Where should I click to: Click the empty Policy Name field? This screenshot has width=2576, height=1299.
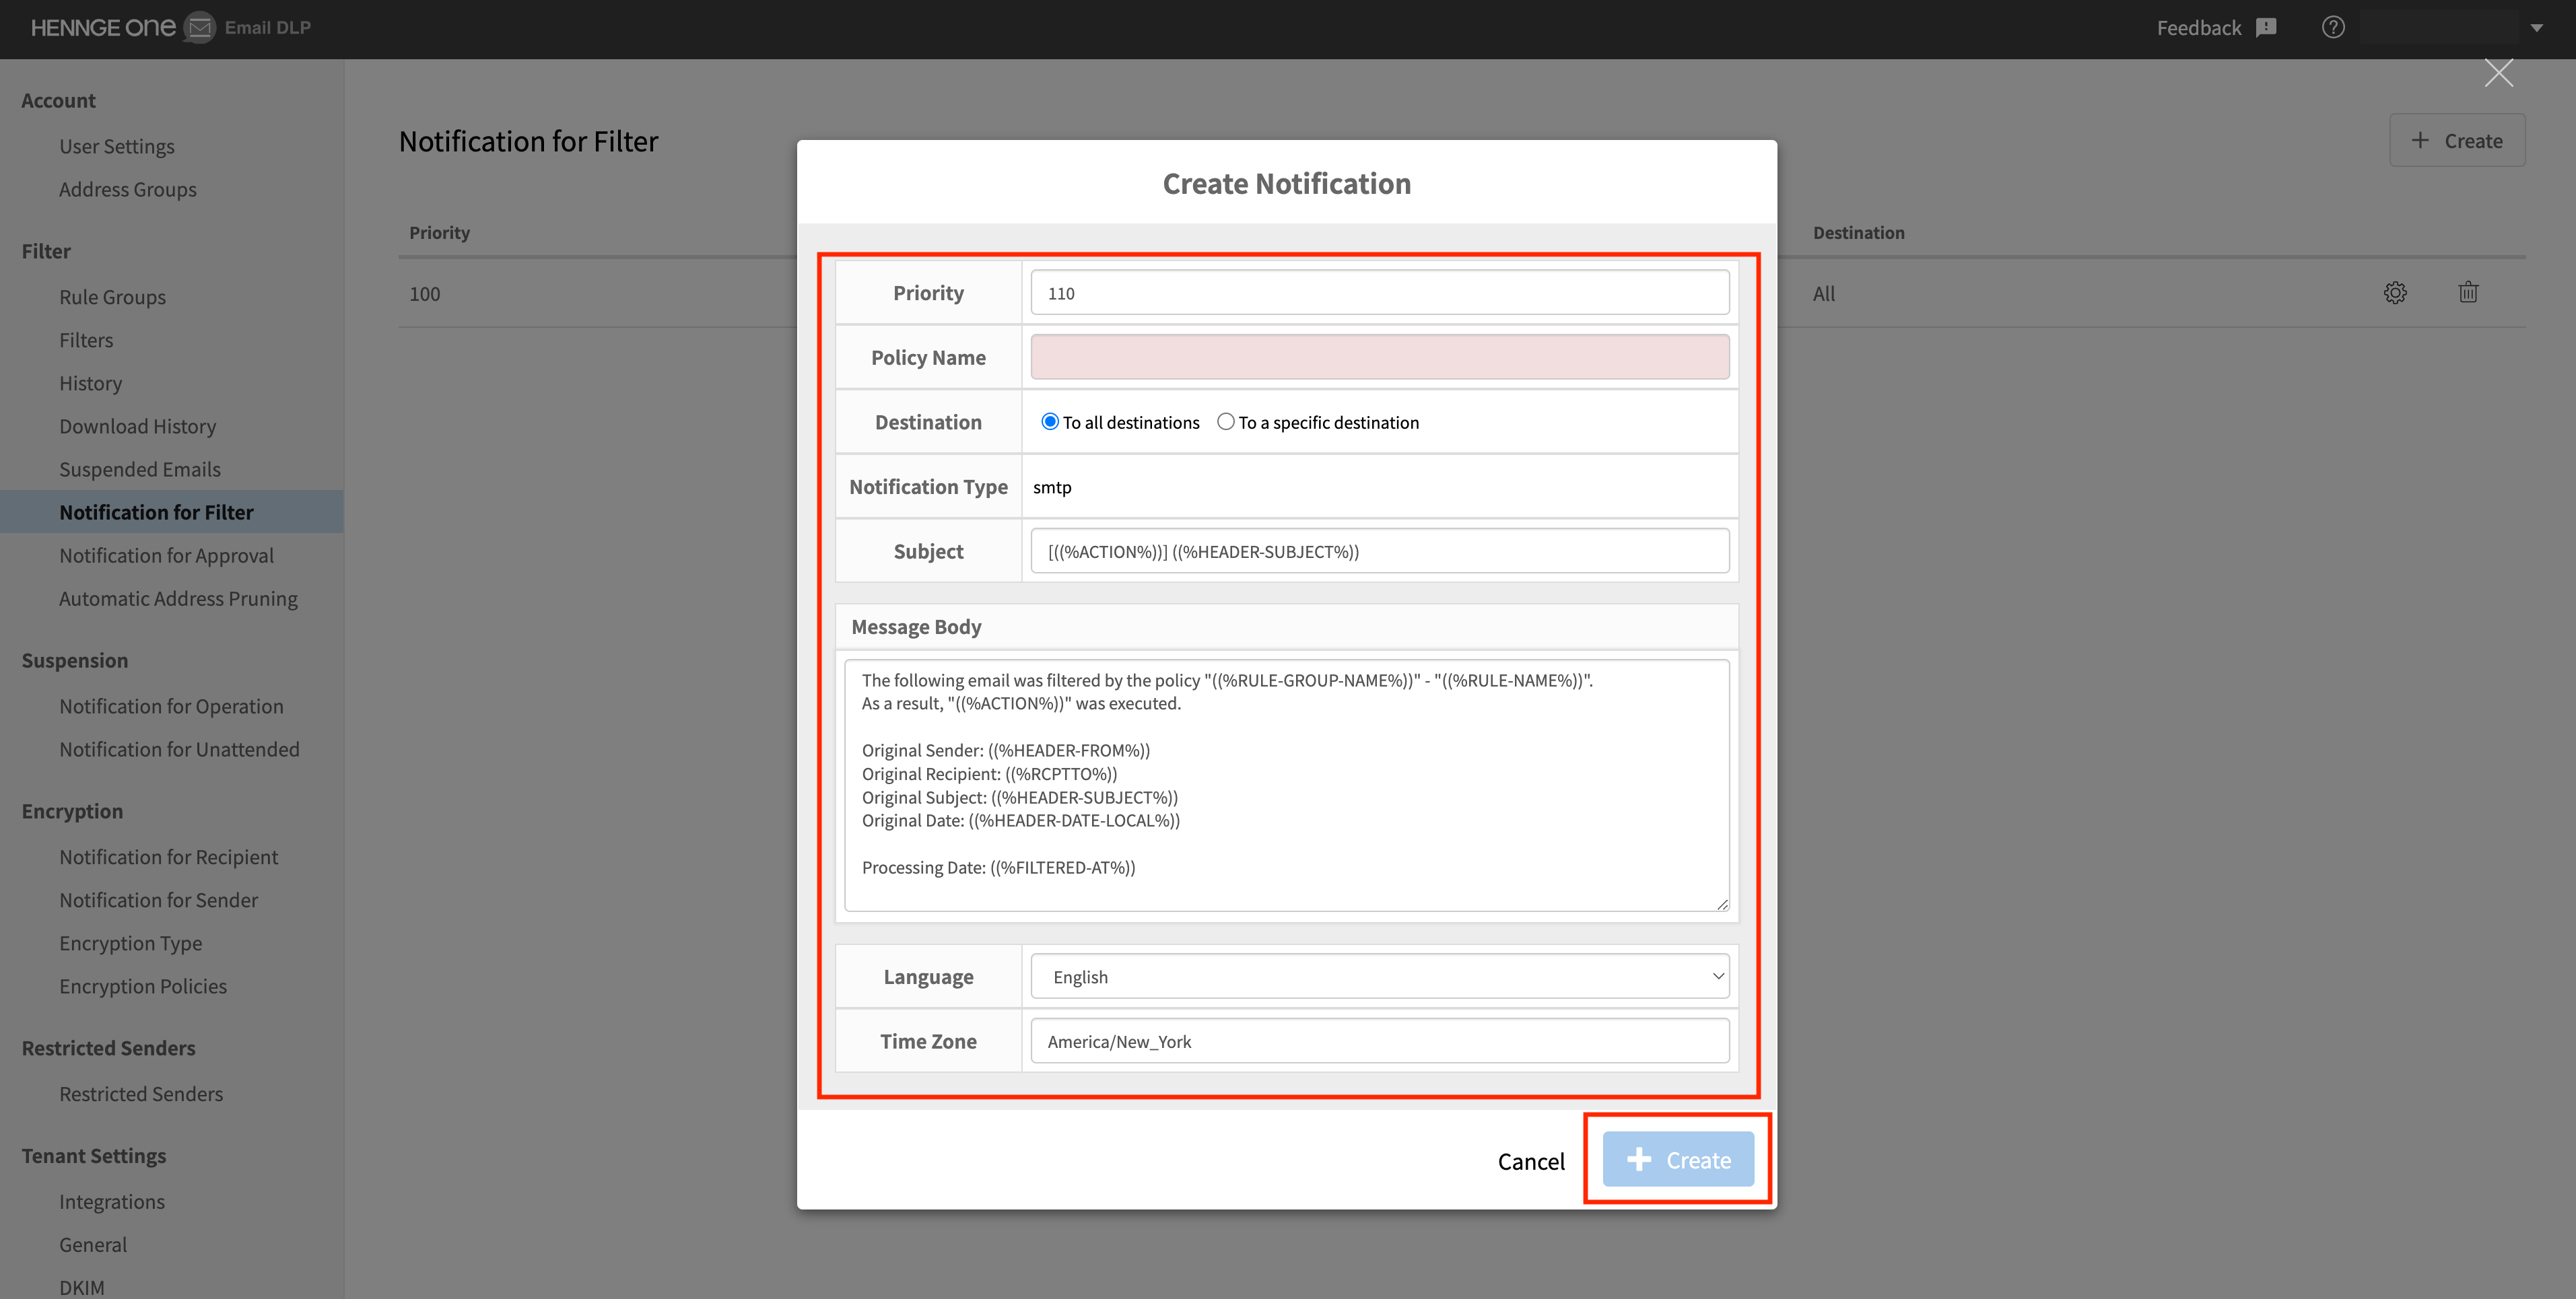pyautogui.click(x=1380, y=357)
